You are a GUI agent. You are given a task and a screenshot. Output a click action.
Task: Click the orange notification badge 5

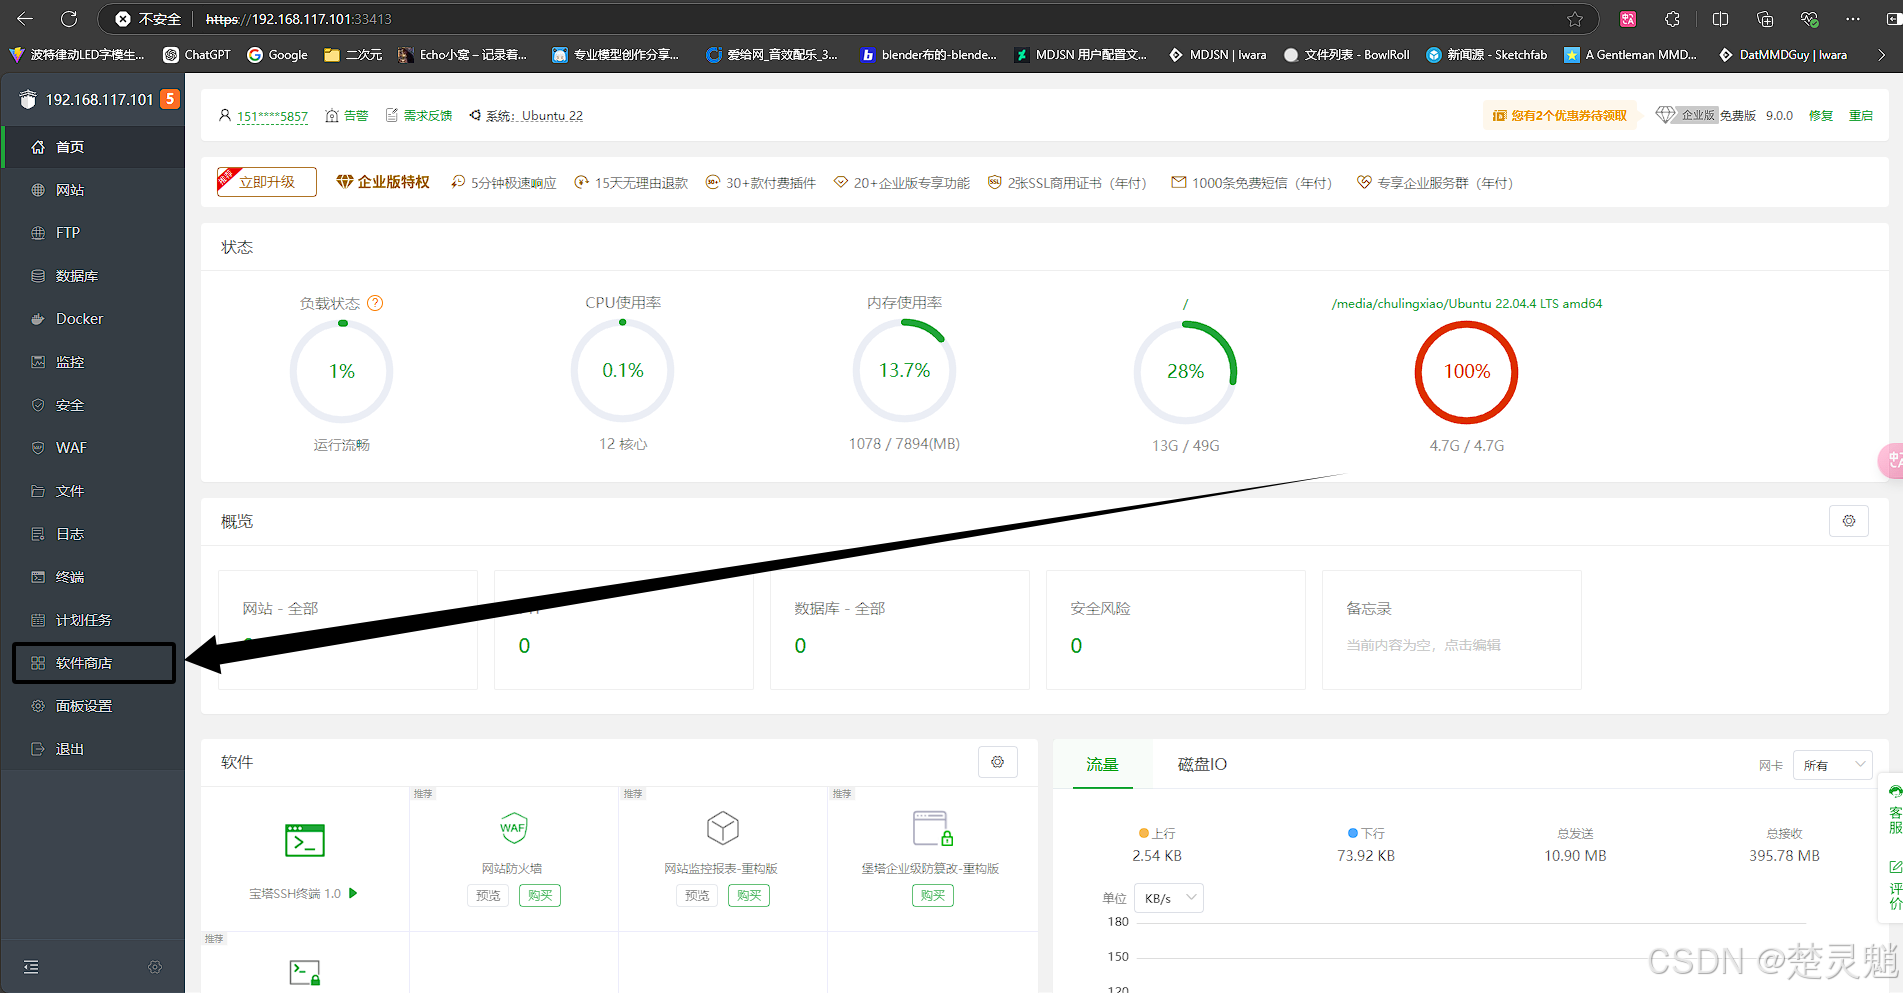click(170, 99)
